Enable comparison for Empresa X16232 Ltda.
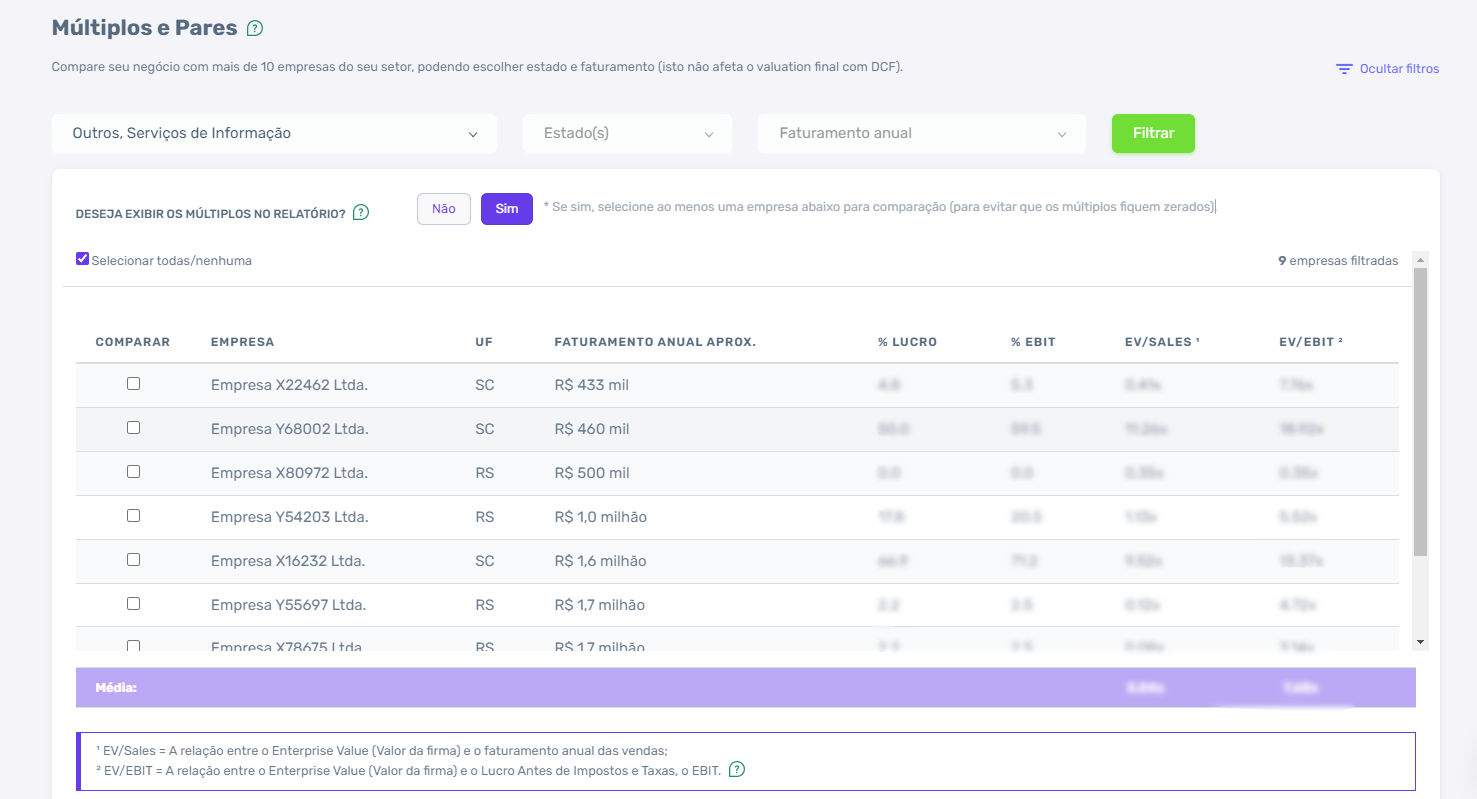The height and width of the screenshot is (799, 1477). 133,560
